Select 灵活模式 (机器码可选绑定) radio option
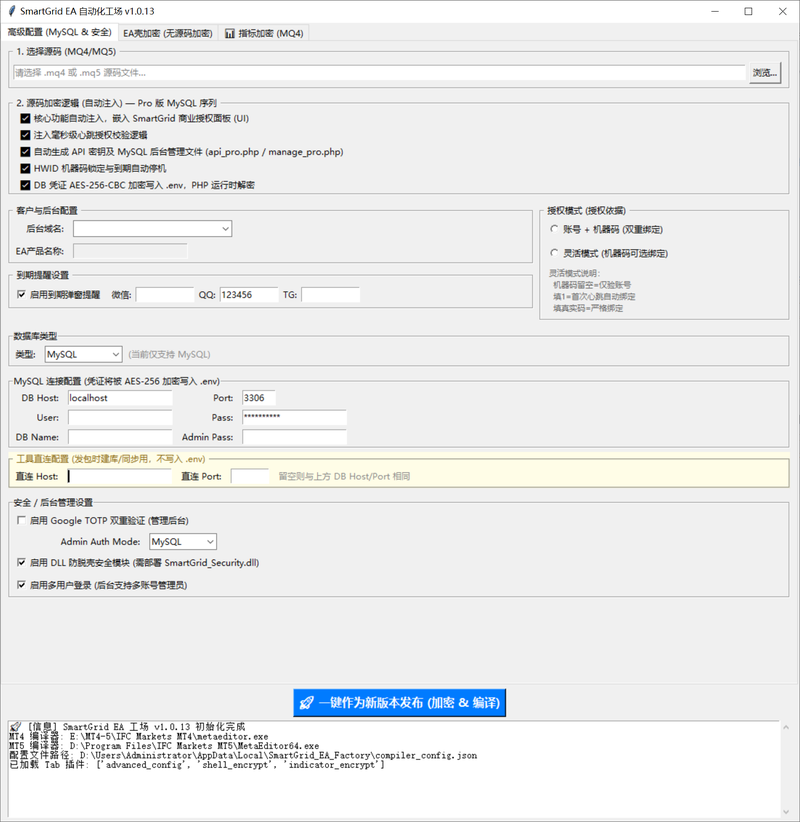The width and height of the screenshot is (800, 822). [554, 253]
